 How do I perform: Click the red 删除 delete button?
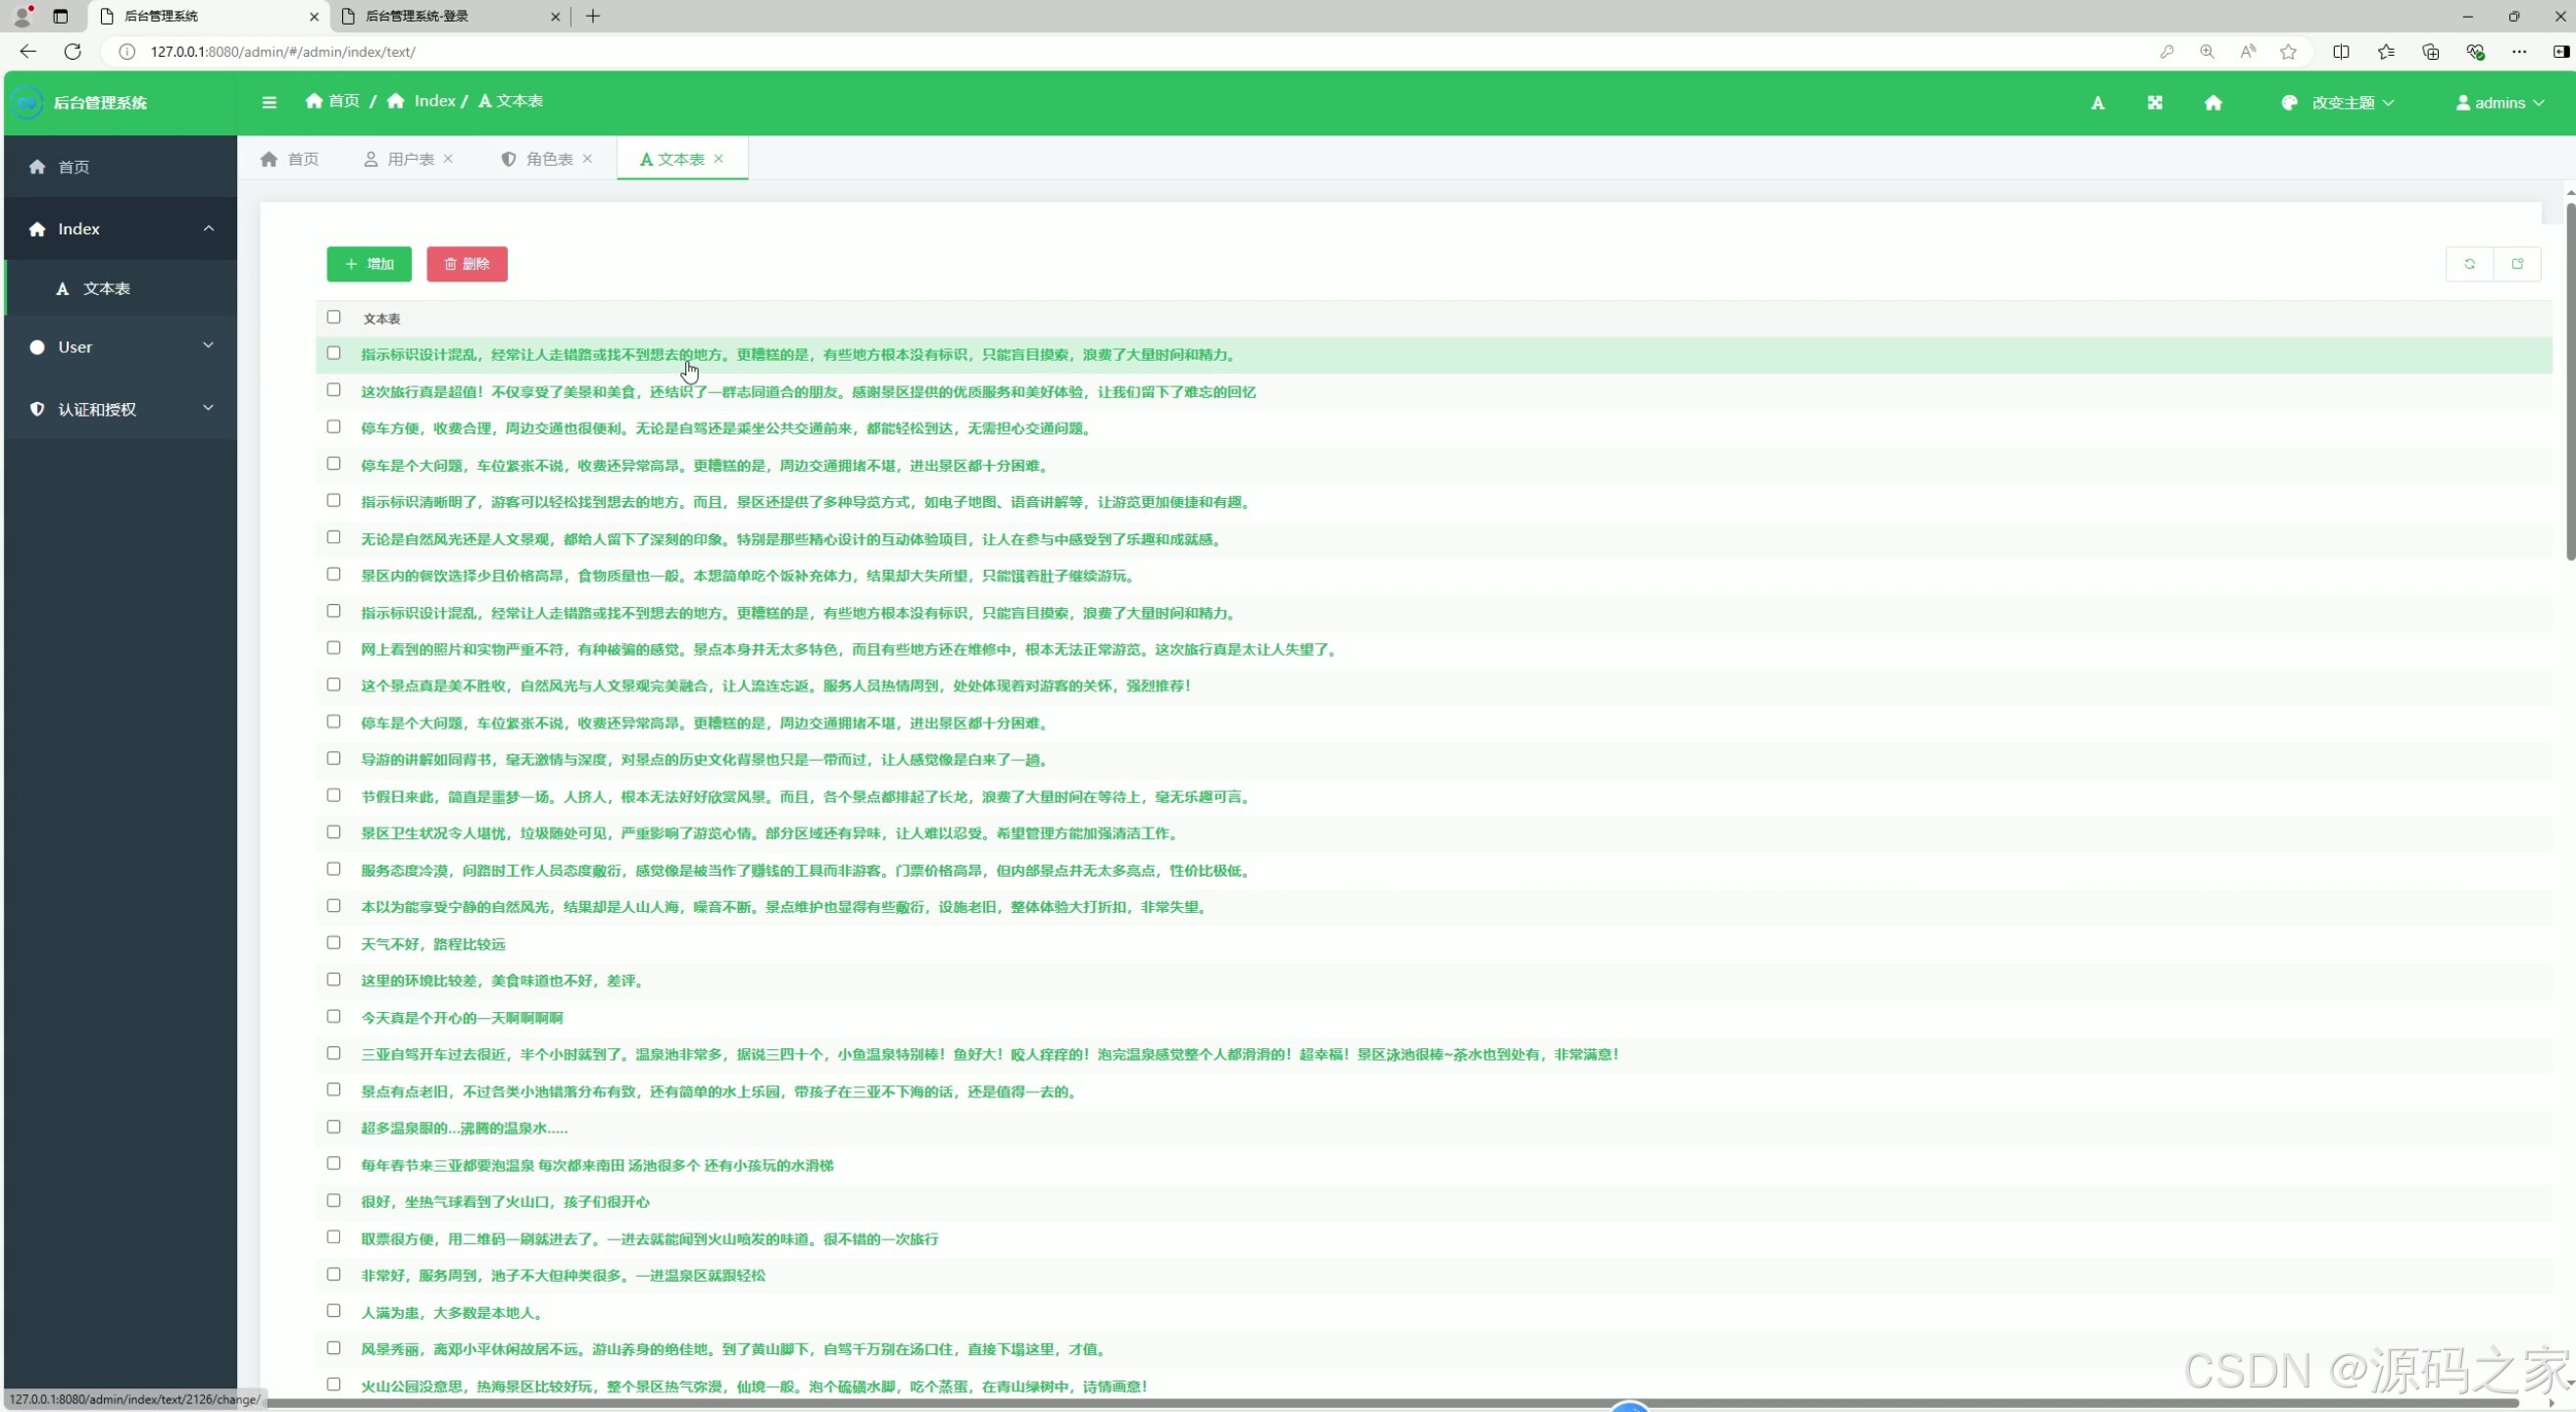click(467, 264)
